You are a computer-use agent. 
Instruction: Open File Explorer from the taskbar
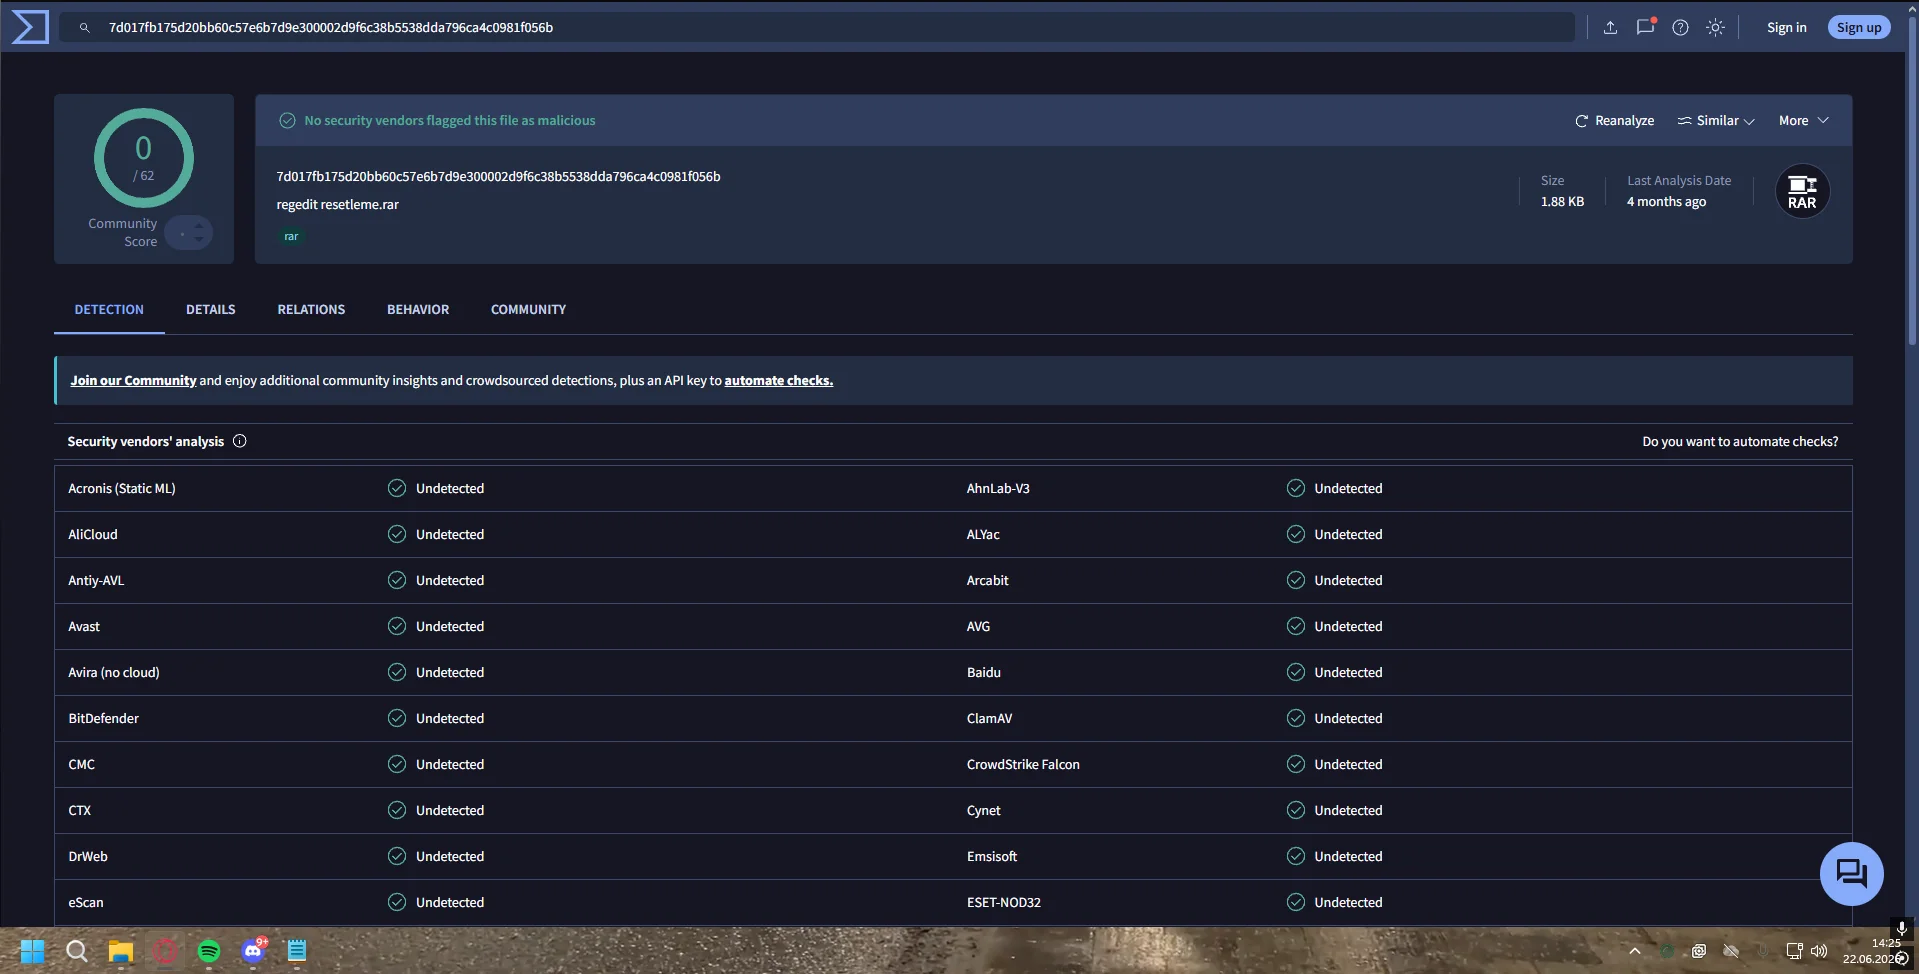tap(121, 951)
